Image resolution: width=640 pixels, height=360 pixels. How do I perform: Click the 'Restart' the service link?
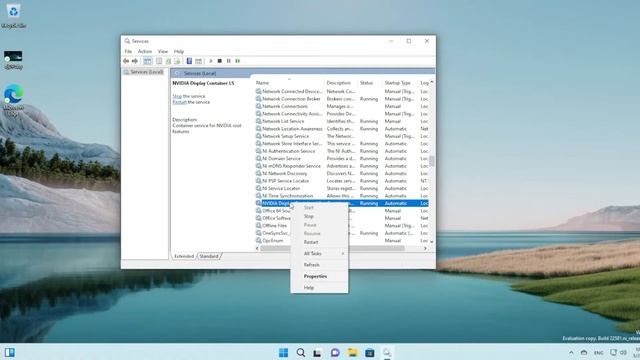click(179, 102)
